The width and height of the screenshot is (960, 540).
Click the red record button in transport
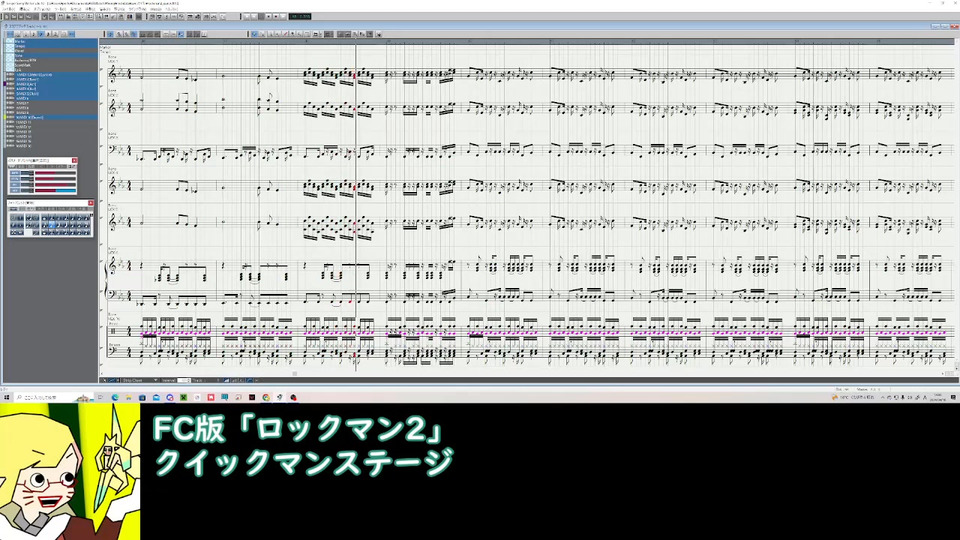coord(276,17)
